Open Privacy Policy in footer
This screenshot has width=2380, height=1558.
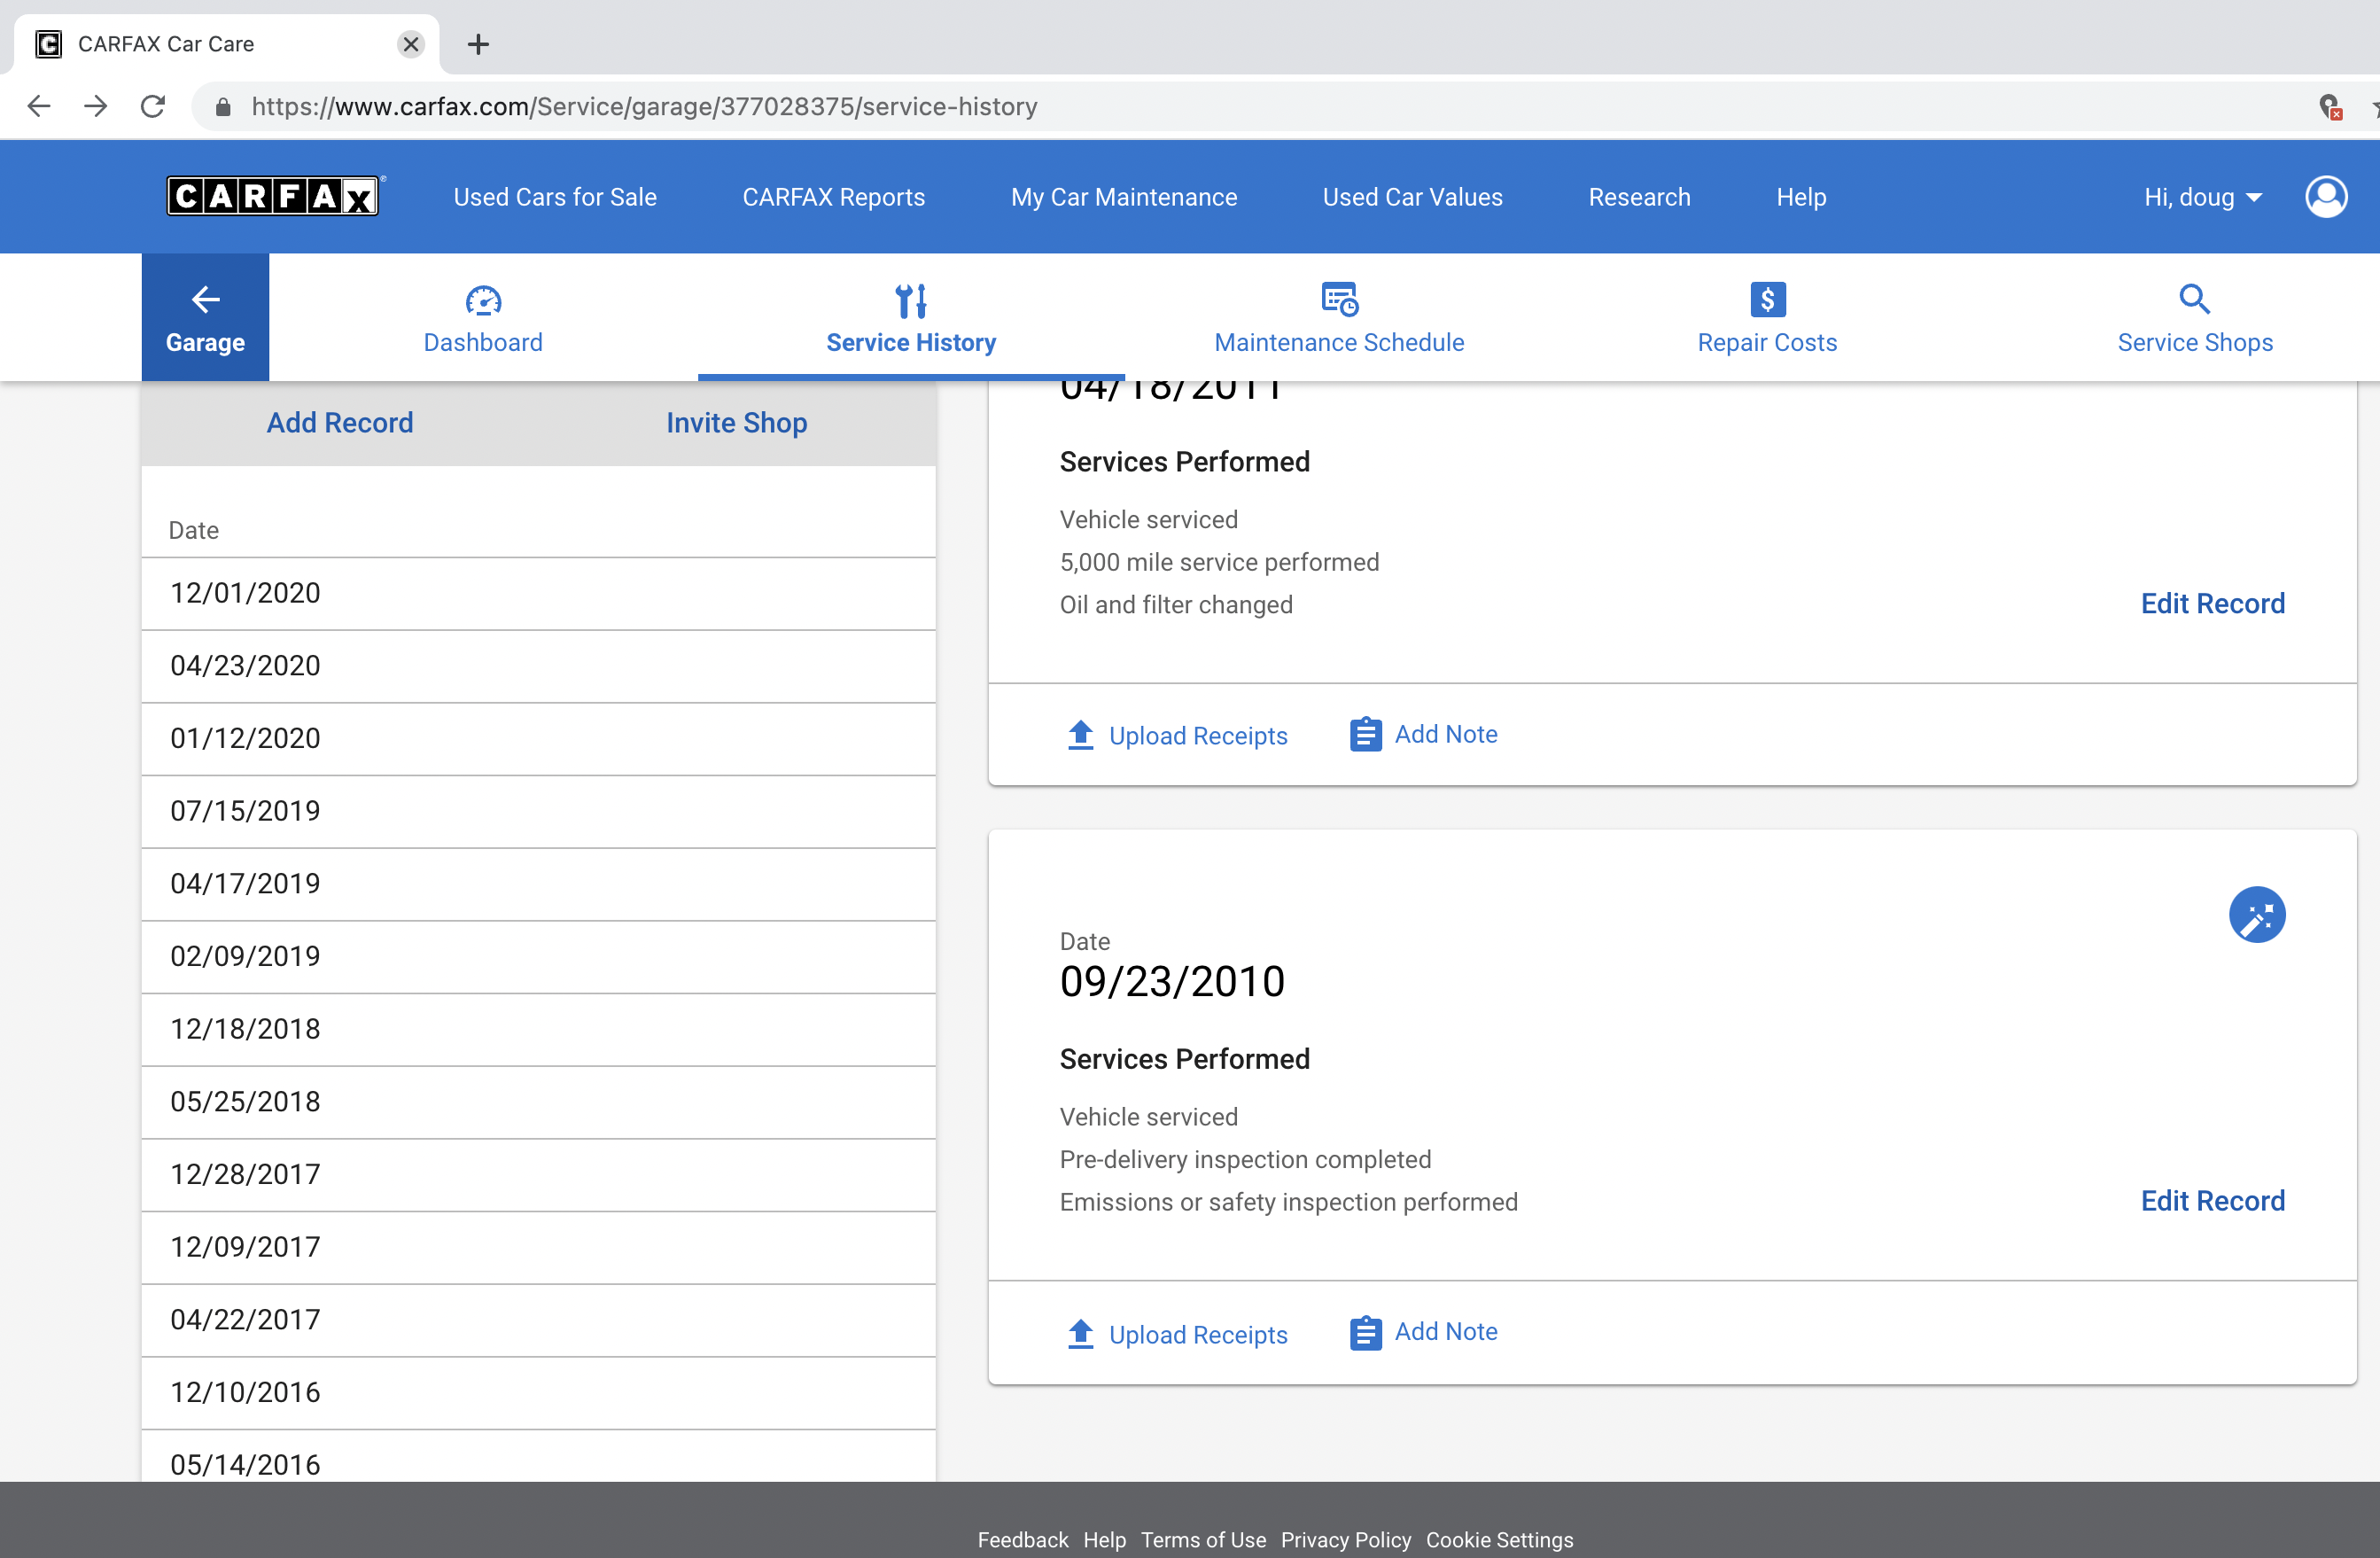1345,1540
